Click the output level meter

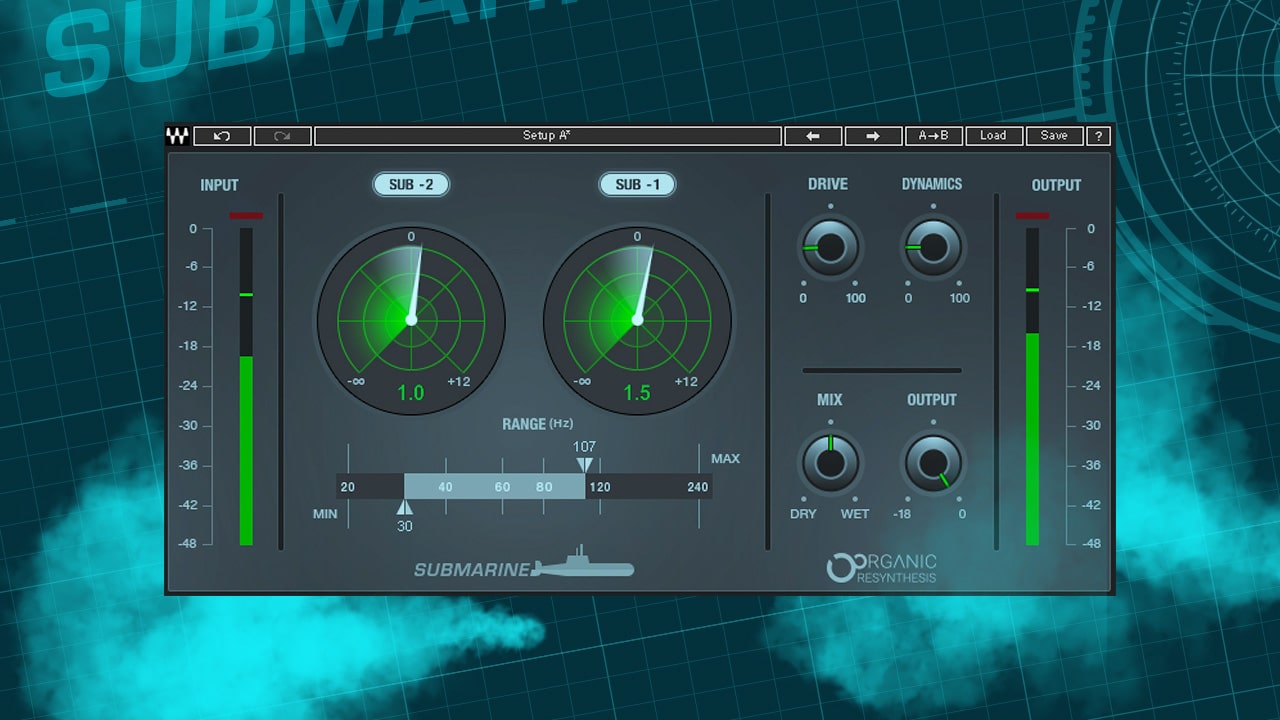coord(1032,386)
